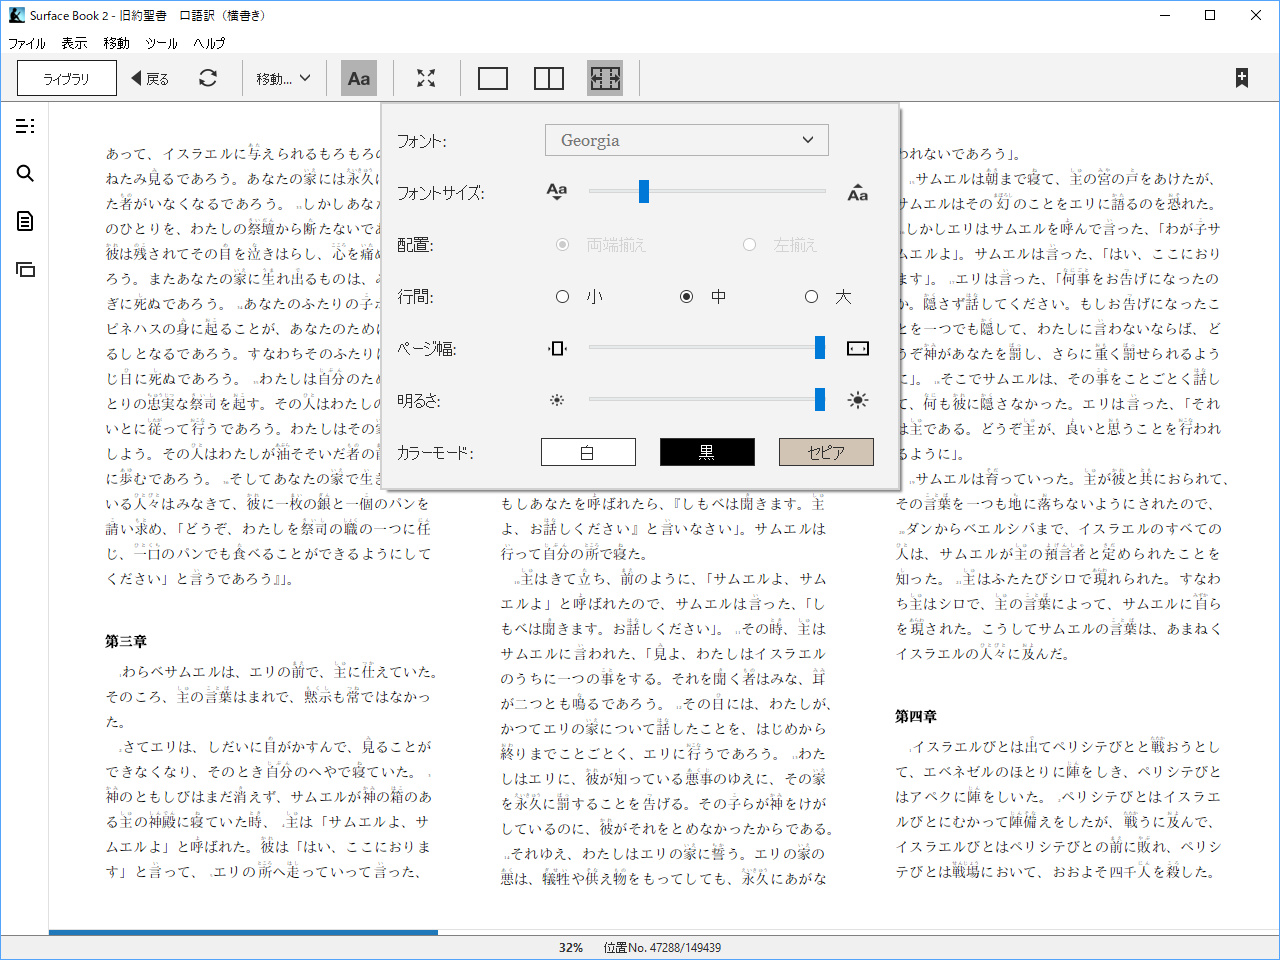The width and height of the screenshot is (1280, 960).
Task: Click the 第三章 chapter heading
Action: click(126, 641)
